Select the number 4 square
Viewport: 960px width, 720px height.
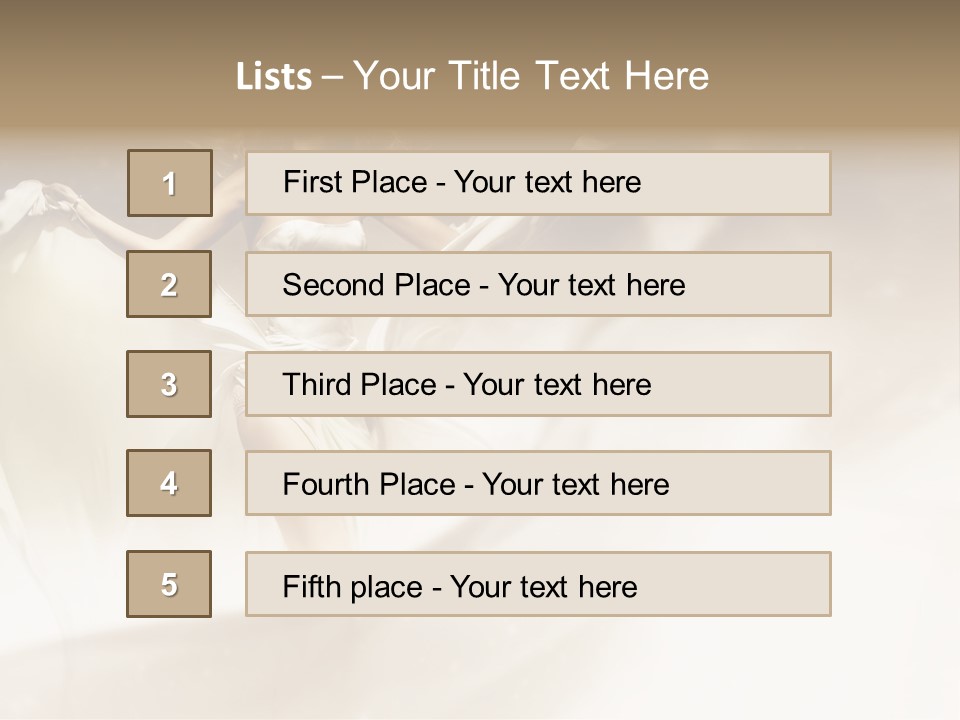[x=169, y=483]
